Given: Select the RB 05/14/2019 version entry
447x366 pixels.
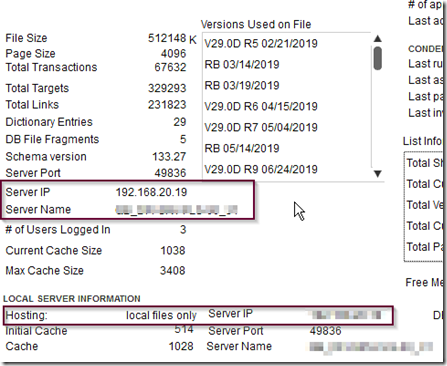Looking at the screenshot, I should pos(242,149).
